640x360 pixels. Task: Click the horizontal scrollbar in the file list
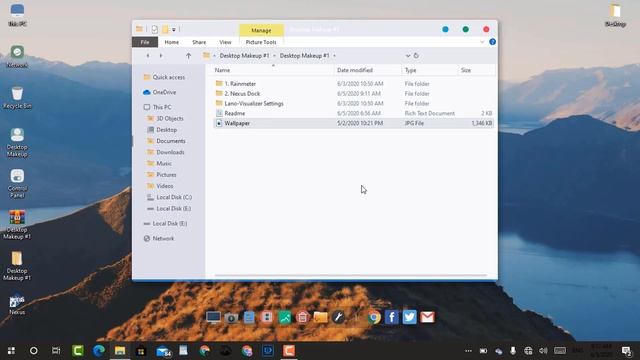click(x=350, y=276)
